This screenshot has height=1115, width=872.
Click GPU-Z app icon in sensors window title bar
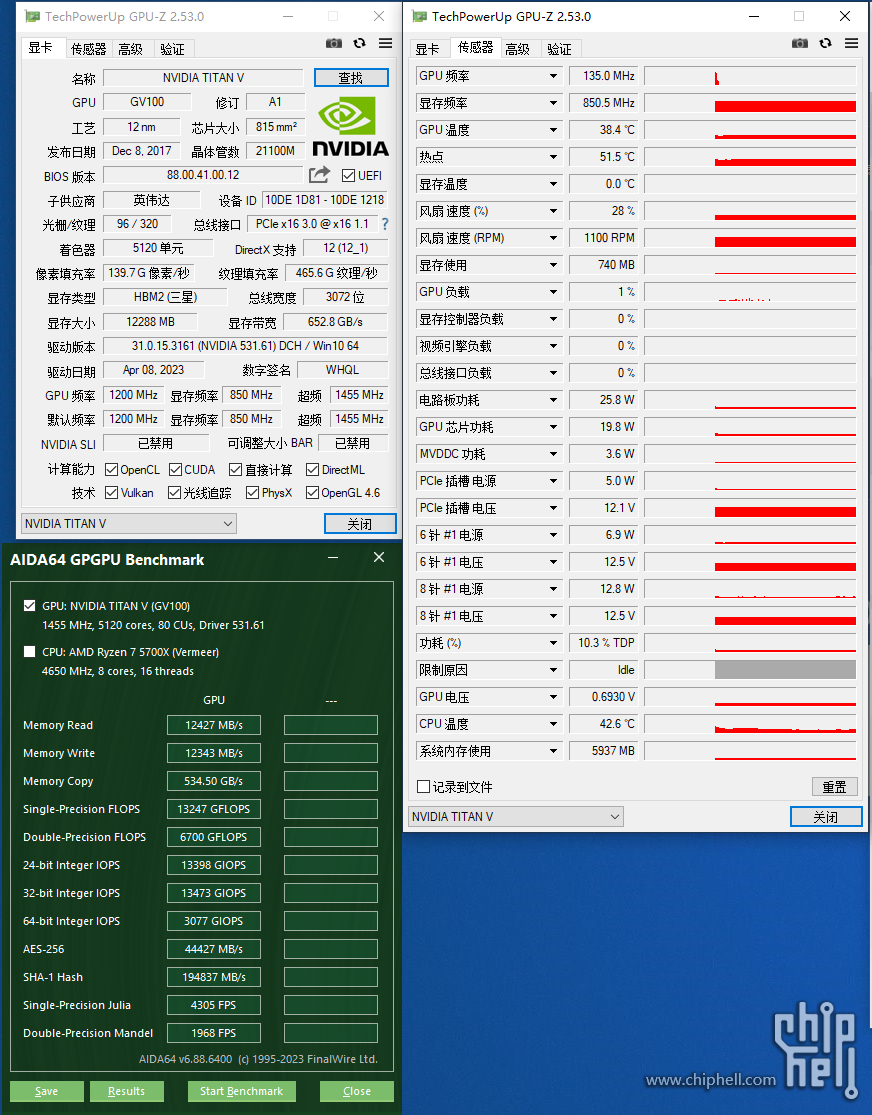(420, 16)
